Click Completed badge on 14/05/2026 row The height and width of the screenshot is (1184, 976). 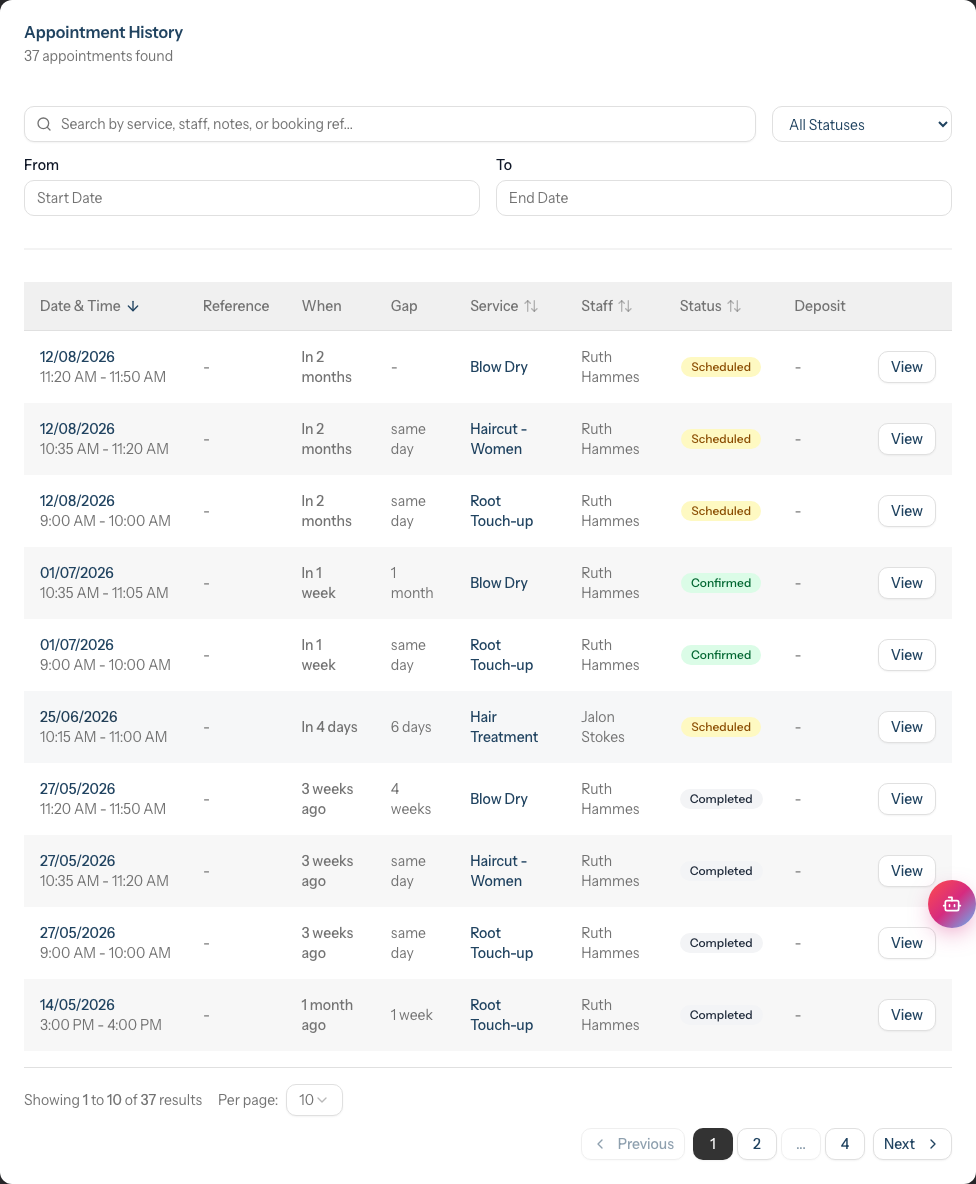point(721,1015)
